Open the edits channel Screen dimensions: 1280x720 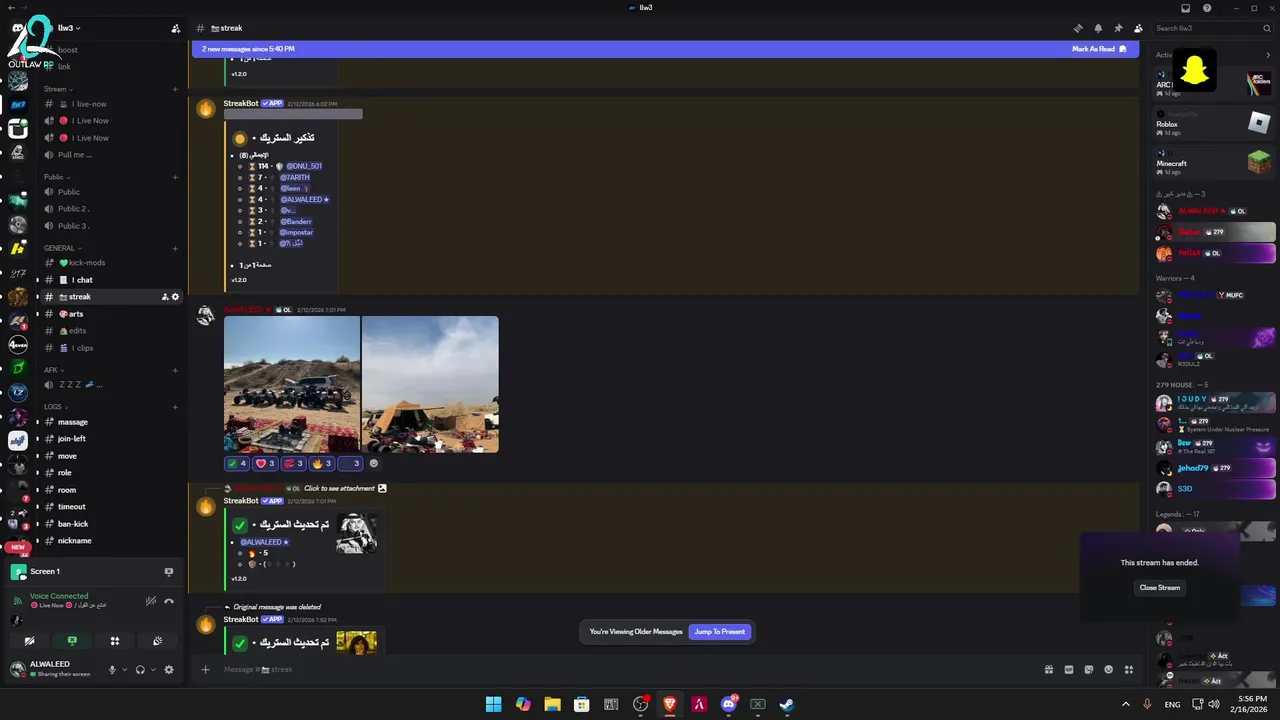[110, 331]
